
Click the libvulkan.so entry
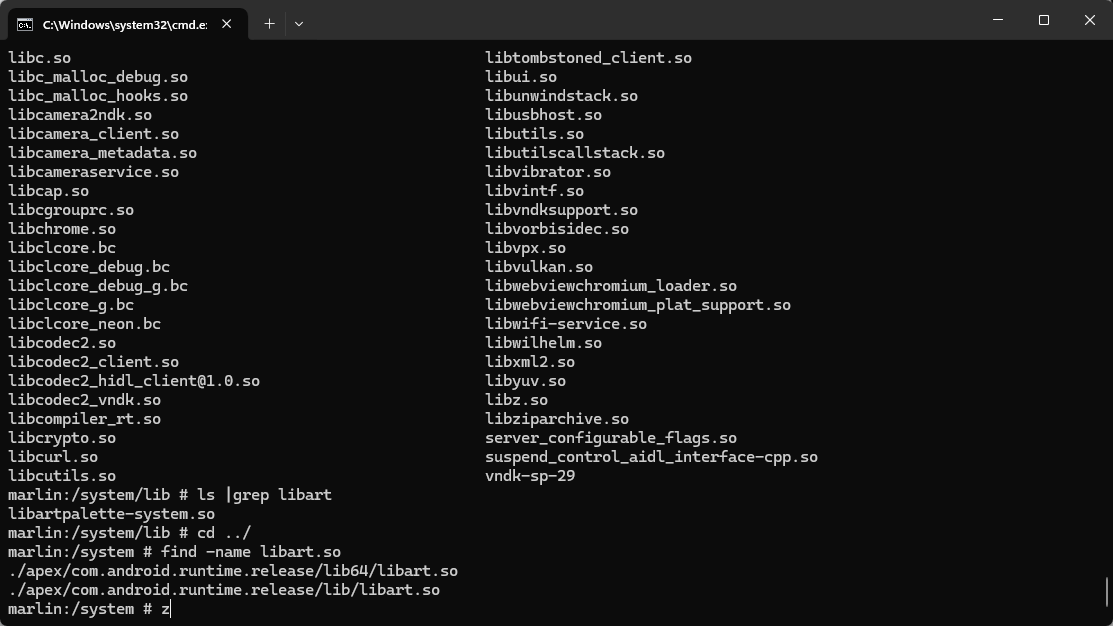point(539,267)
